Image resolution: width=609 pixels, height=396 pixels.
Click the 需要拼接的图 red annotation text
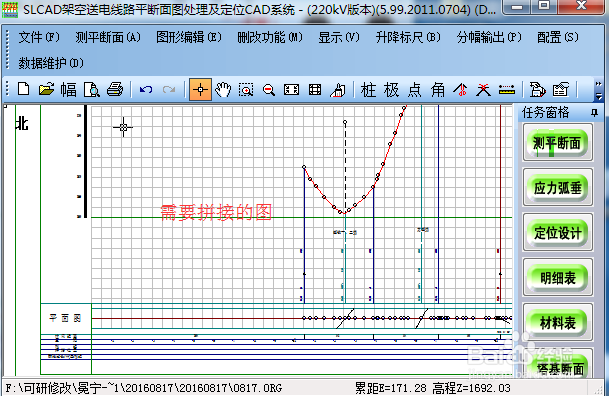[216, 212]
